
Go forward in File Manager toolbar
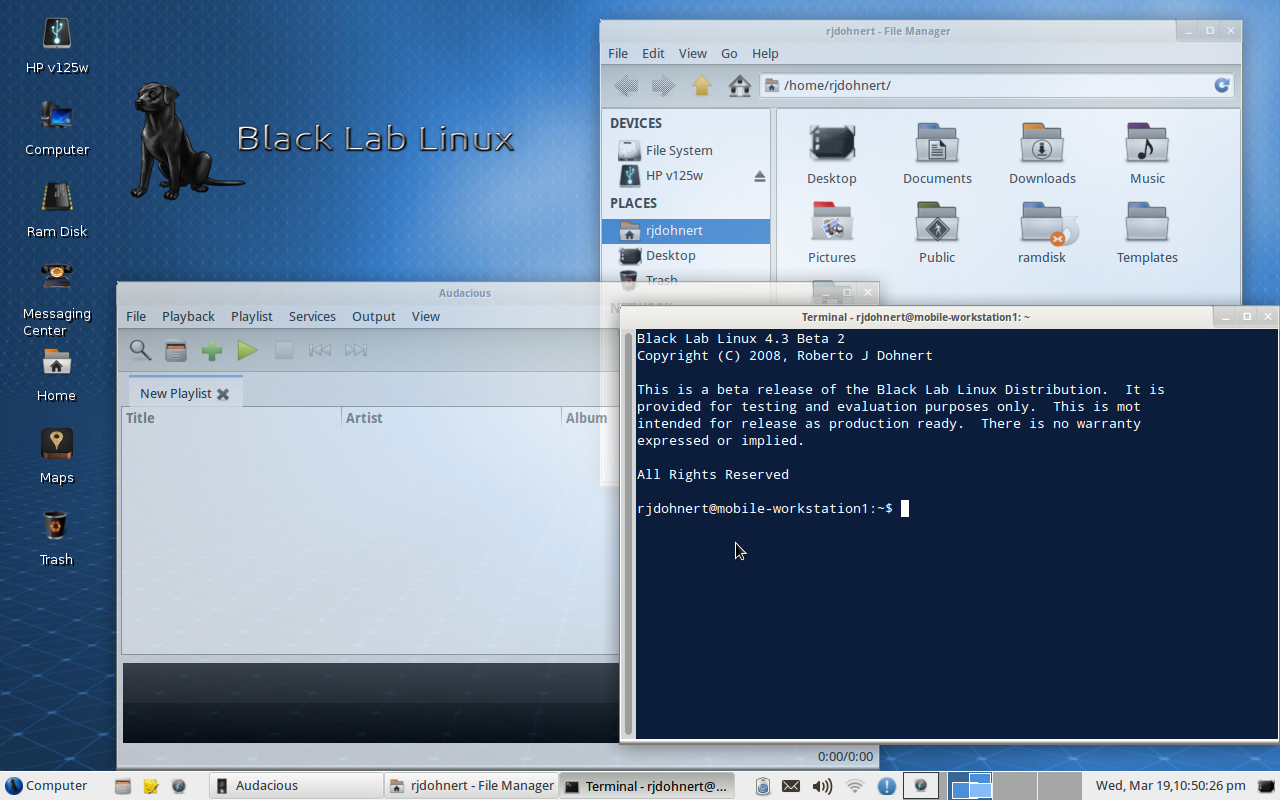coord(663,86)
